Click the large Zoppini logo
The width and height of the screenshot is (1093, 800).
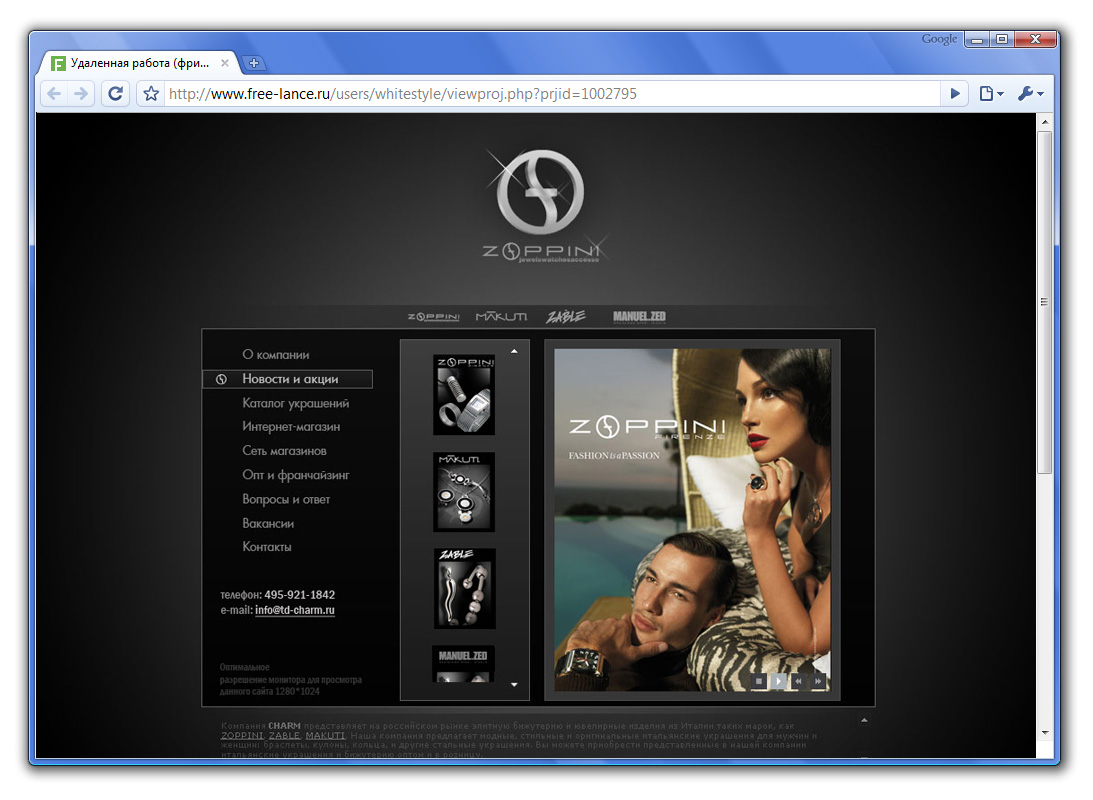click(541, 206)
